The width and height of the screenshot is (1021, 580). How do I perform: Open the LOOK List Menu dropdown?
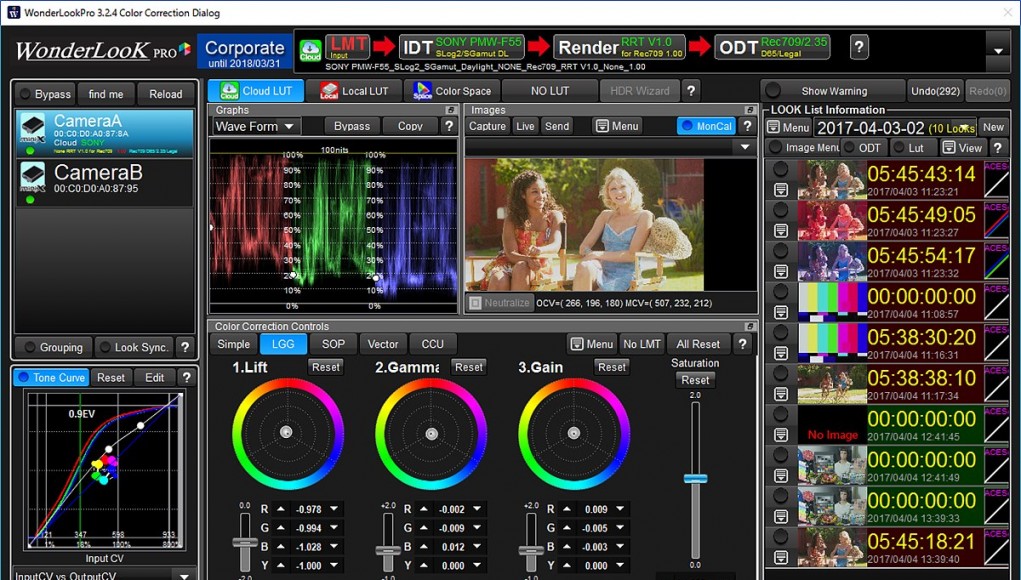[789, 128]
